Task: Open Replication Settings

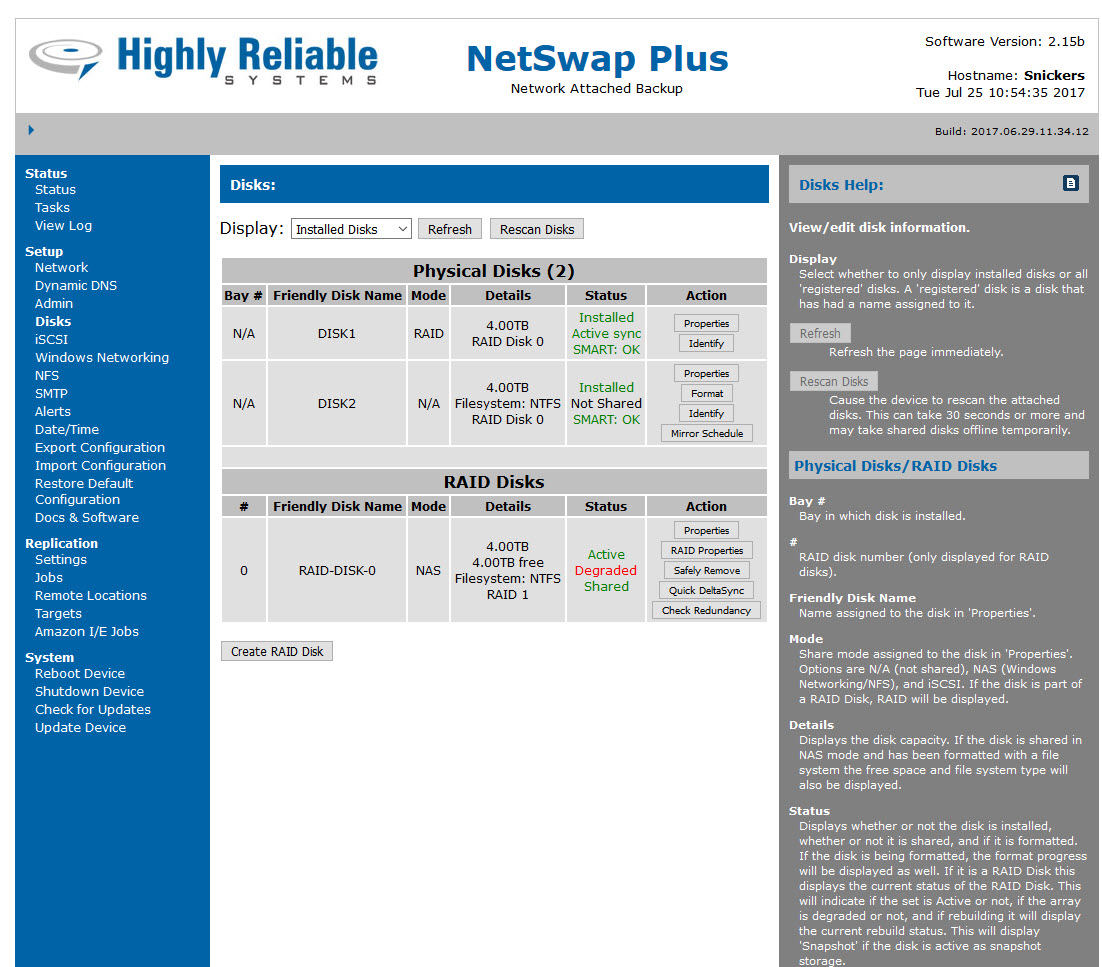Action: (61, 560)
